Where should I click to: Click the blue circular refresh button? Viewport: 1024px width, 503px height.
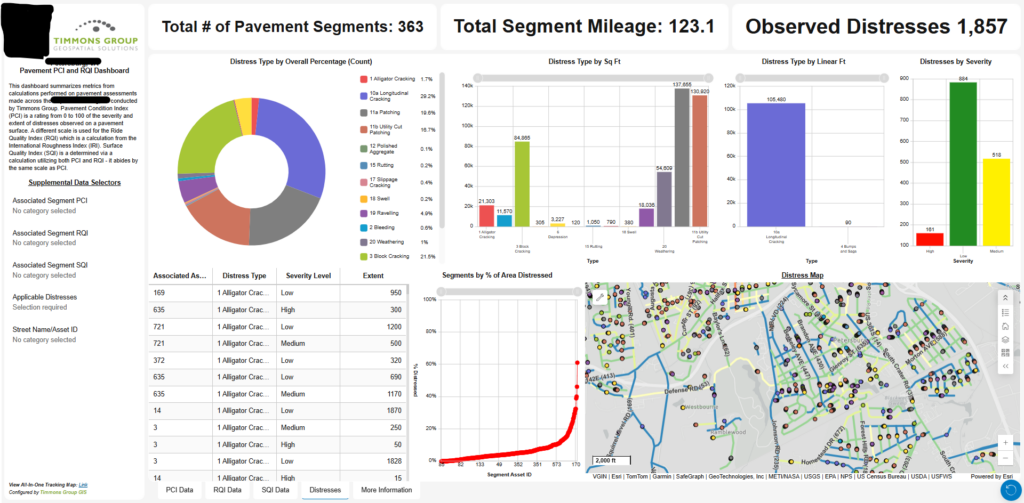click(1011, 491)
